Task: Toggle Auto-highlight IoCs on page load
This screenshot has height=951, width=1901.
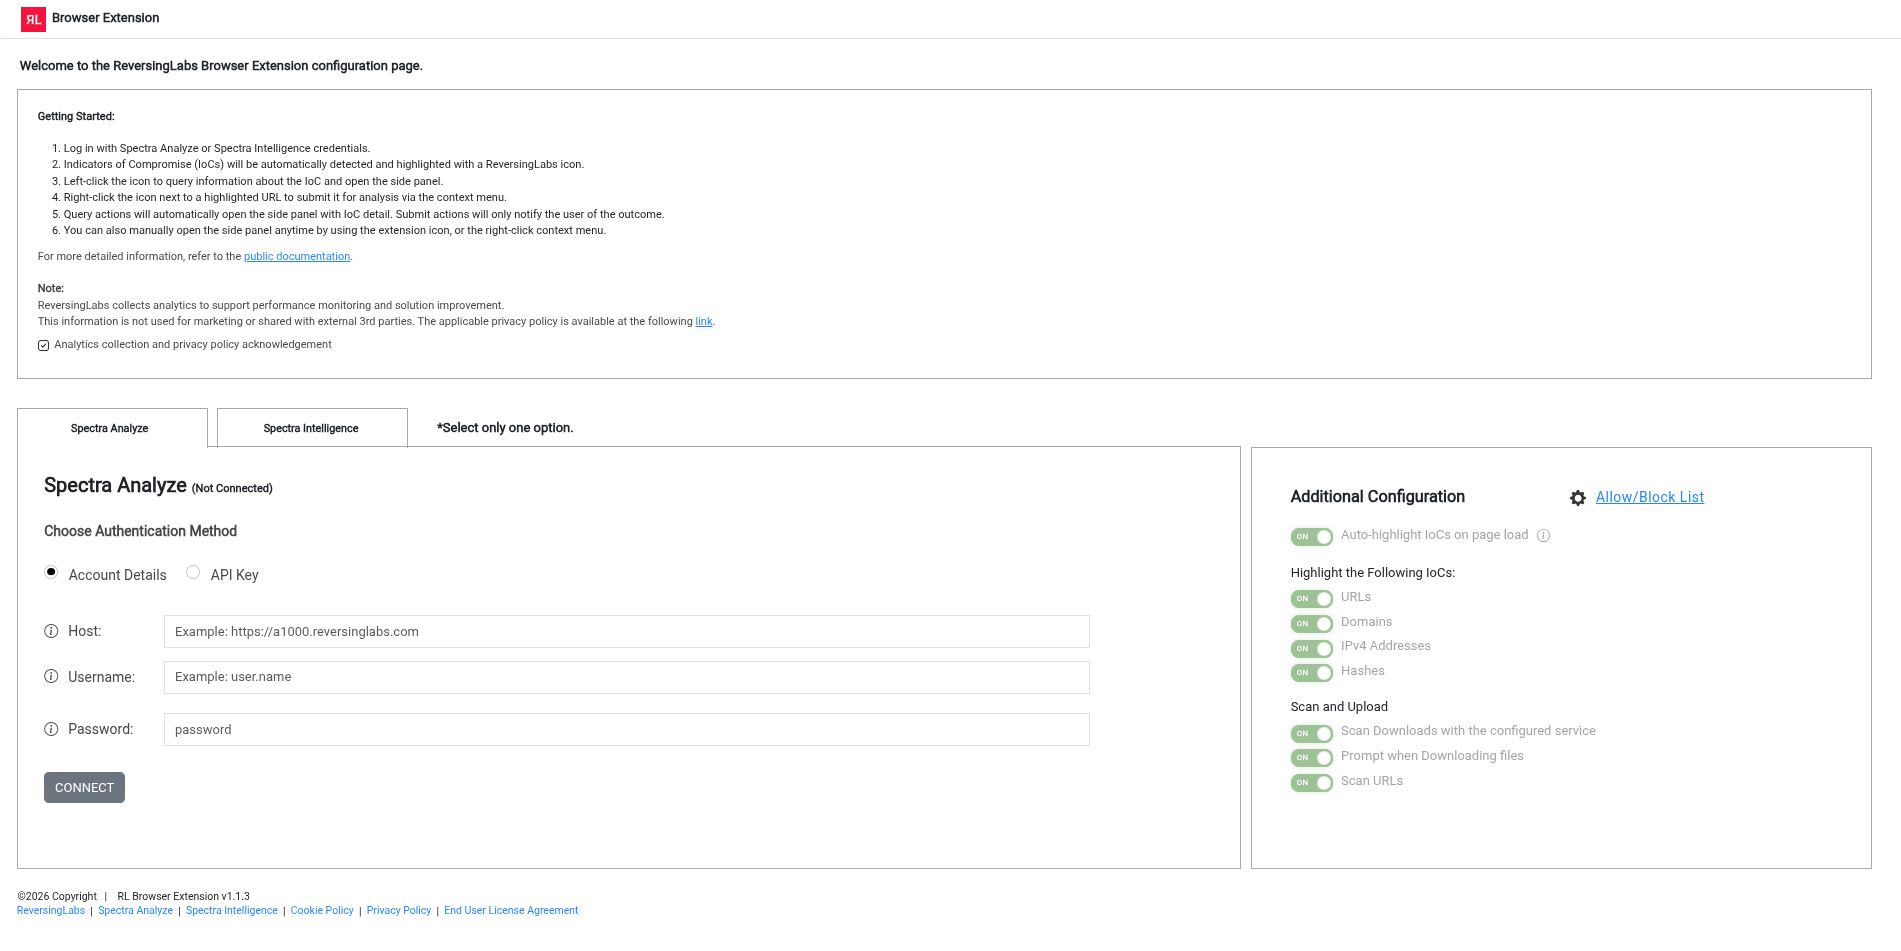Action: click(x=1312, y=537)
